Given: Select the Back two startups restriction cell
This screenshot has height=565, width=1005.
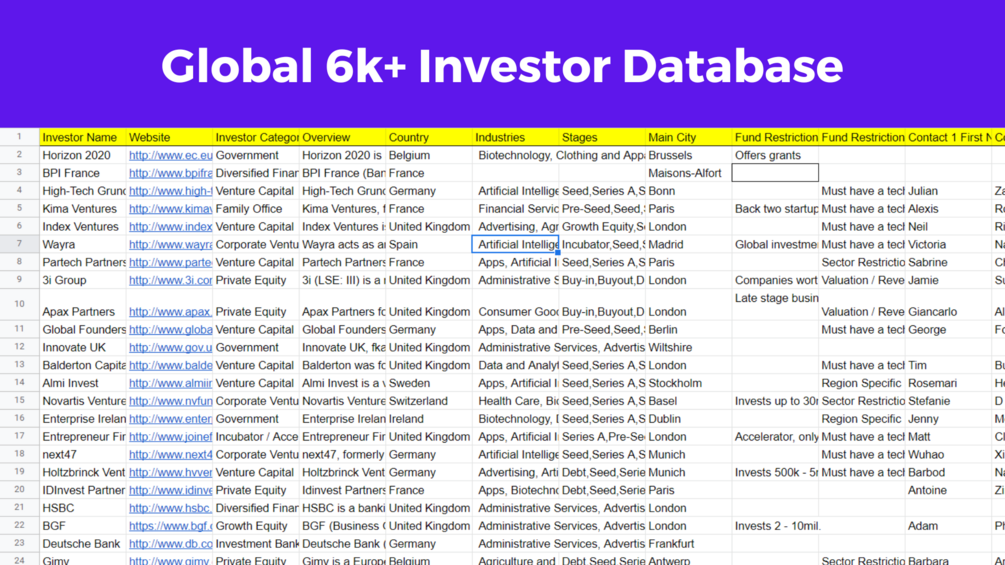Looking at the screenshot, I should tap(775, 209).
